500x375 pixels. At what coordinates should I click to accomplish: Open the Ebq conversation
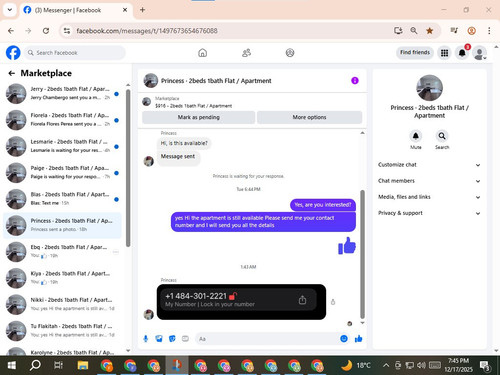tap(62, 252)
